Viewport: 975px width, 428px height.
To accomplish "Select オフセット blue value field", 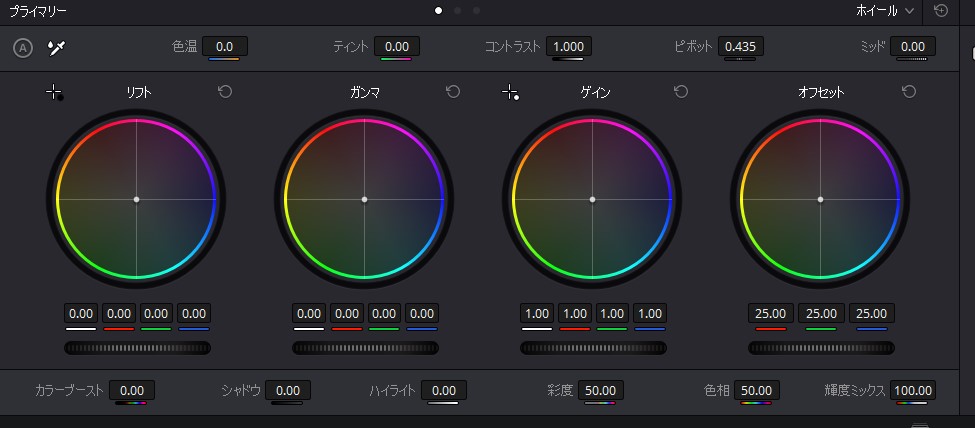I will 872,314.
